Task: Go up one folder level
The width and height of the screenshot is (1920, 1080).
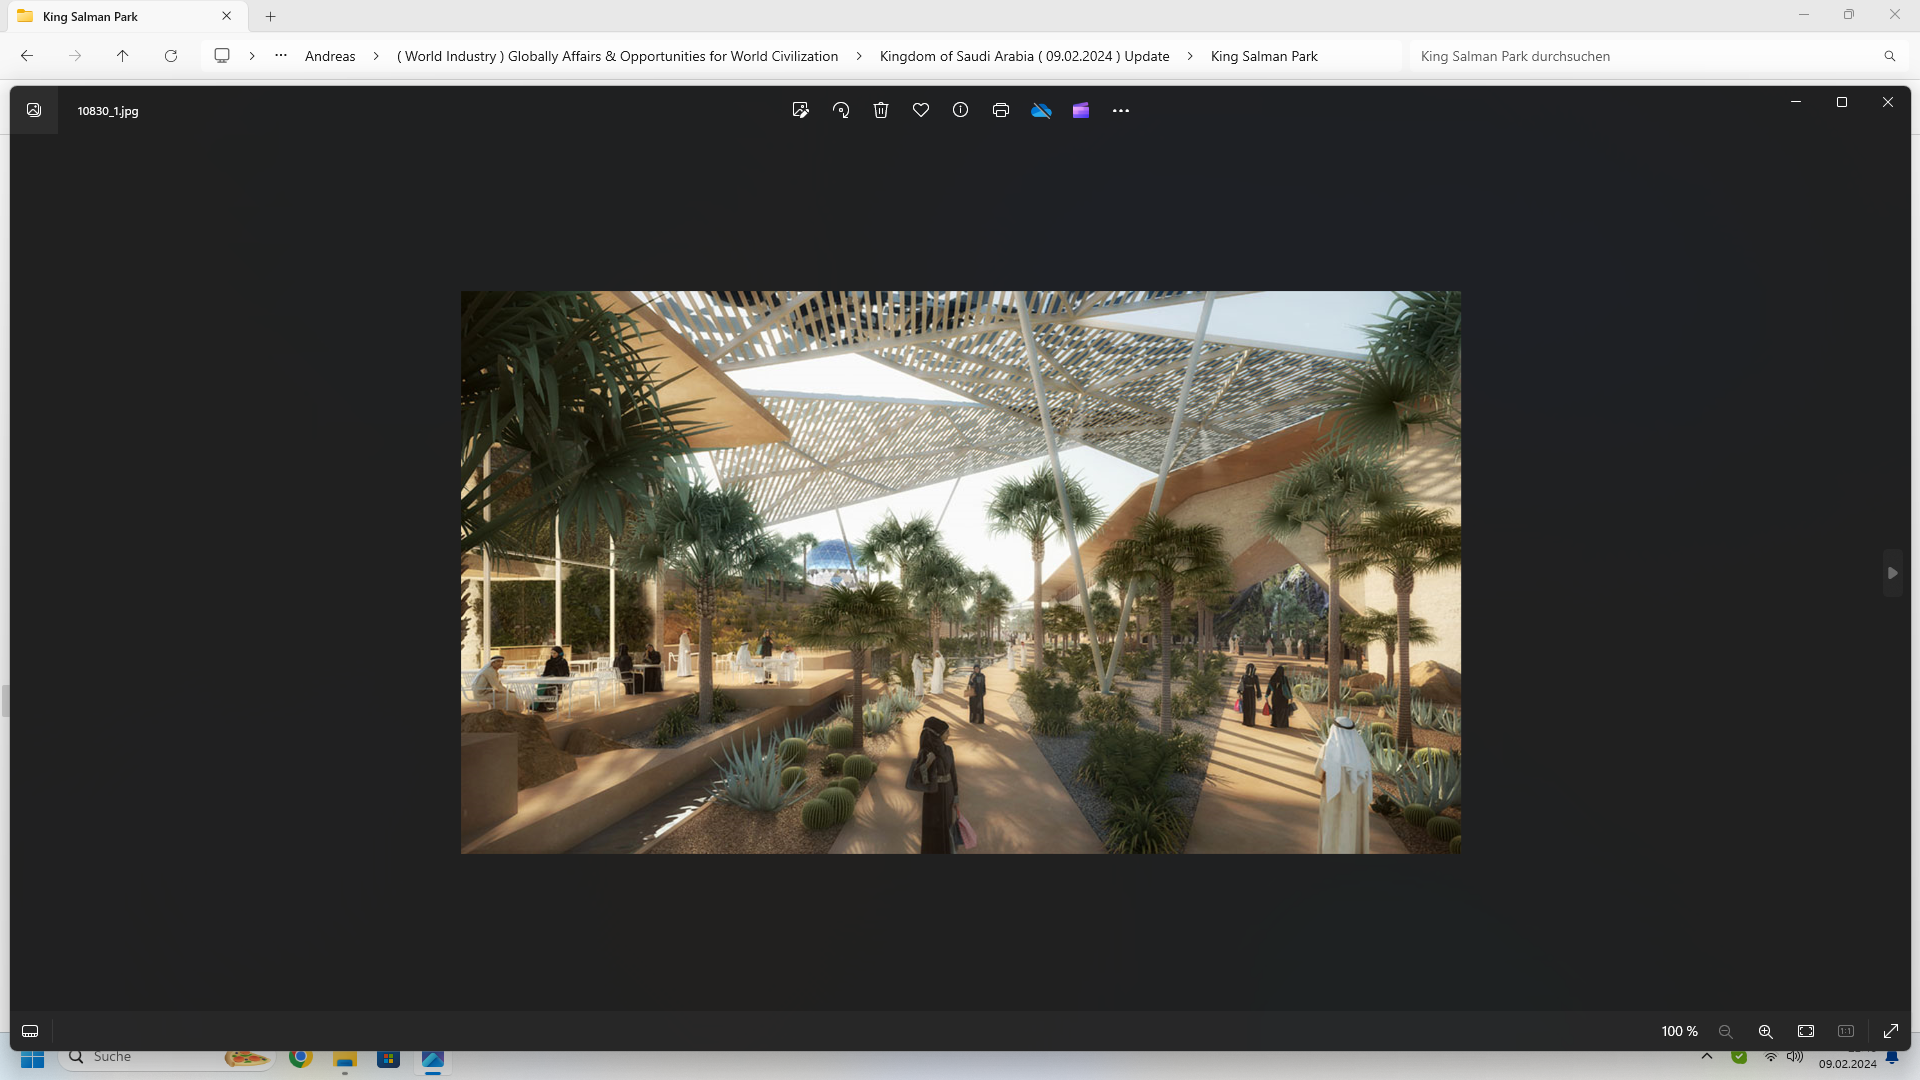Action: click(x=123, y=56)
